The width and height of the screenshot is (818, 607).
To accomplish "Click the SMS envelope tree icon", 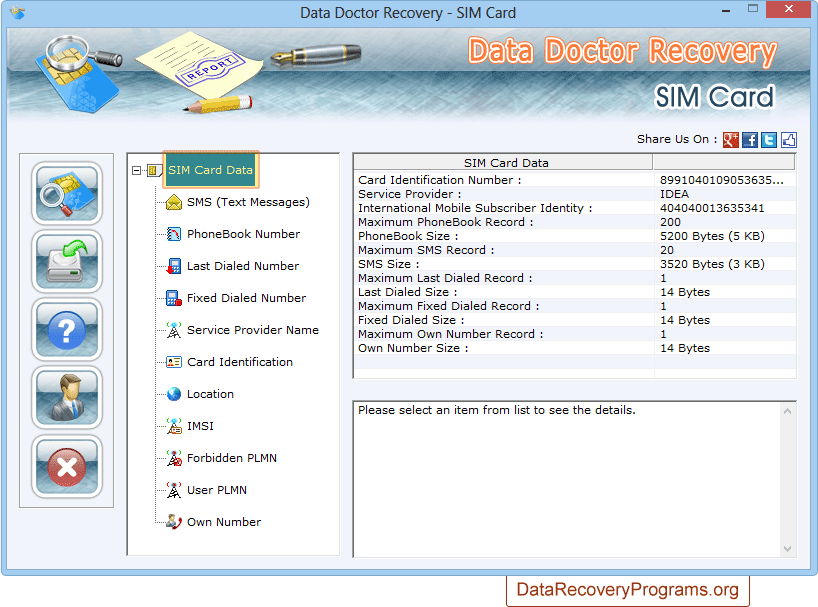I will coord(174,202).
